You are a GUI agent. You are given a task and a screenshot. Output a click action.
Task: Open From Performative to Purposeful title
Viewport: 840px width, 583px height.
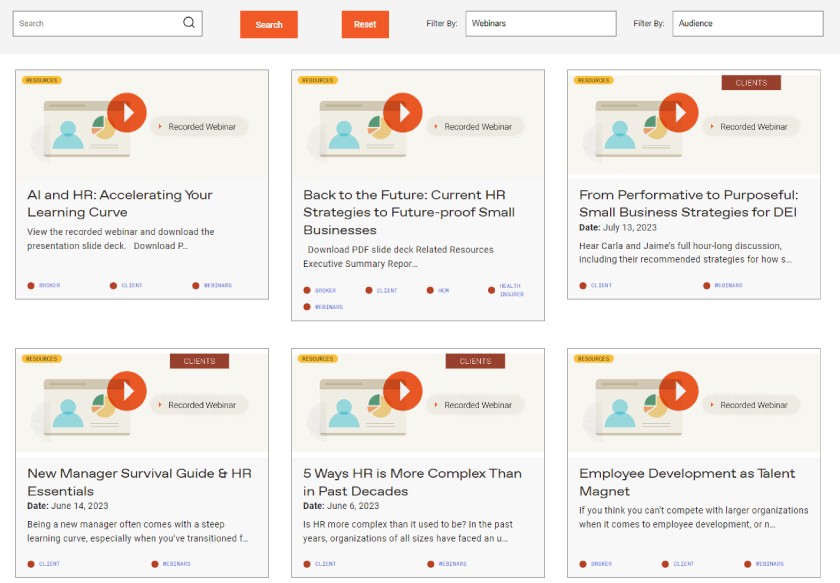[688, 204]
